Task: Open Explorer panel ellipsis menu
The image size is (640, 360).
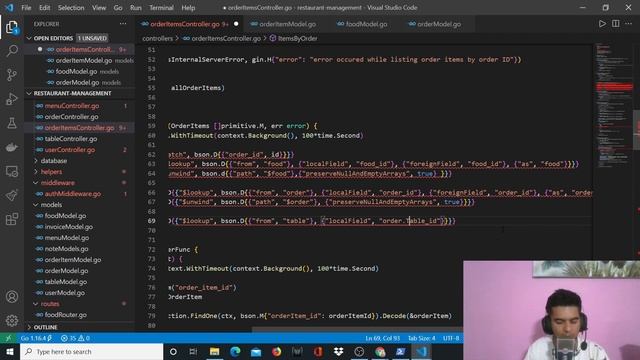Action: point(123,24)
